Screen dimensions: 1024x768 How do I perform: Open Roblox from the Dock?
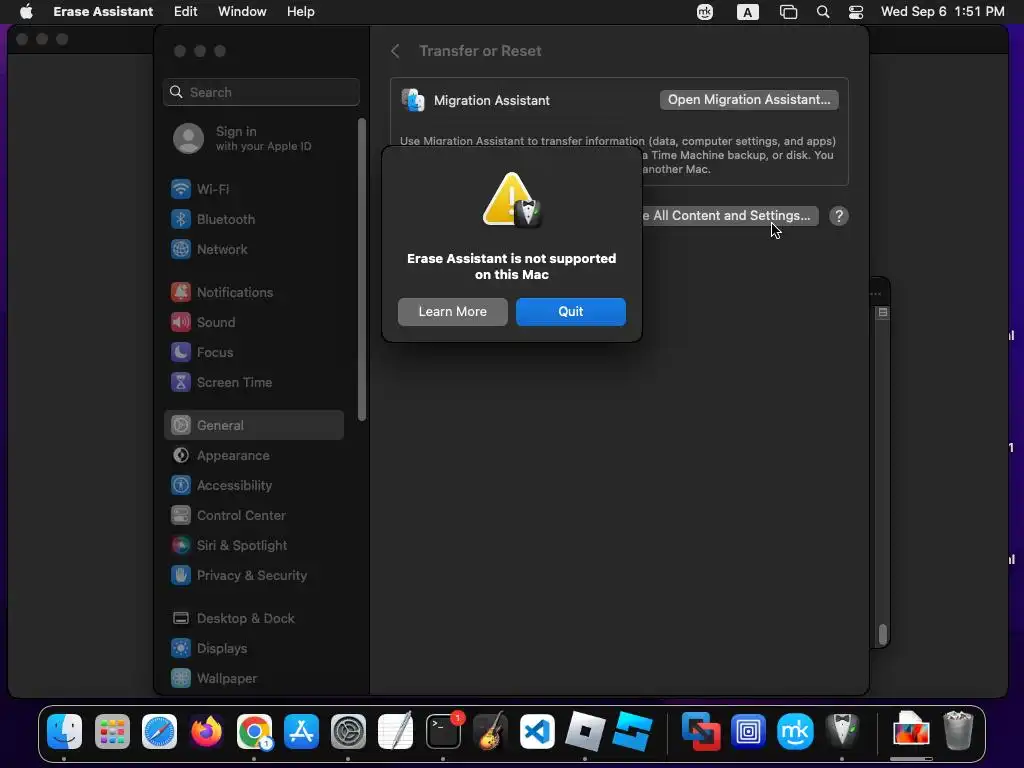(584, 731)
